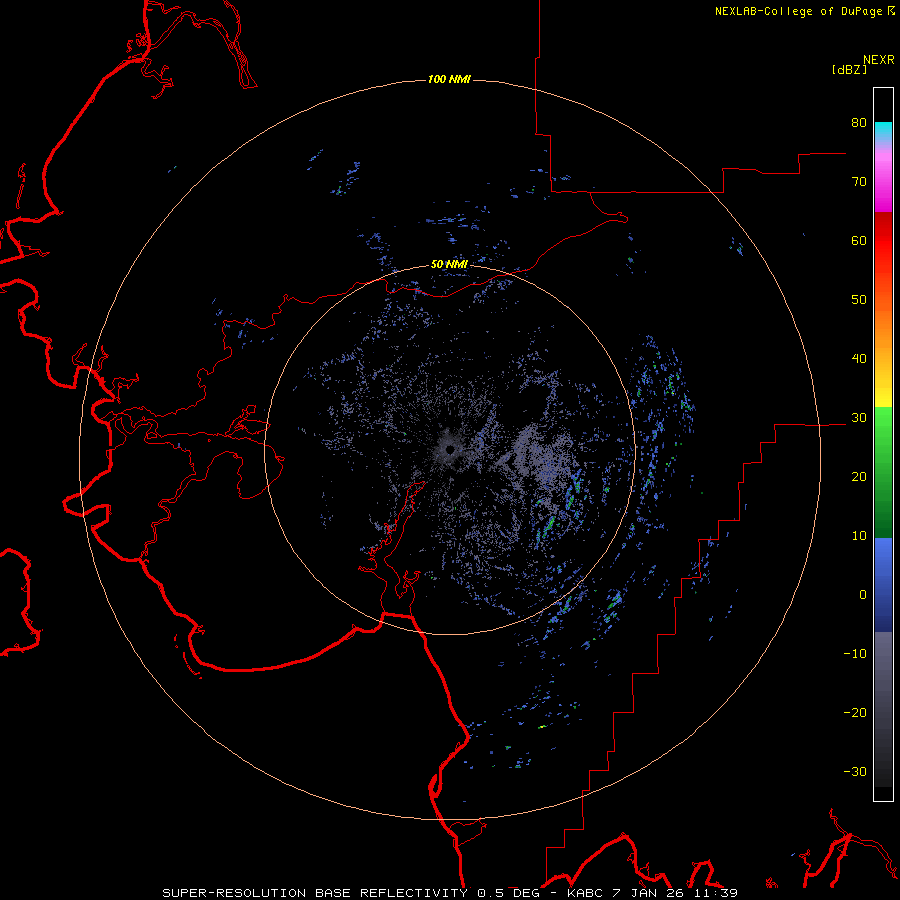Click the 0 dBZ scale value

click(x=863, y=595)
